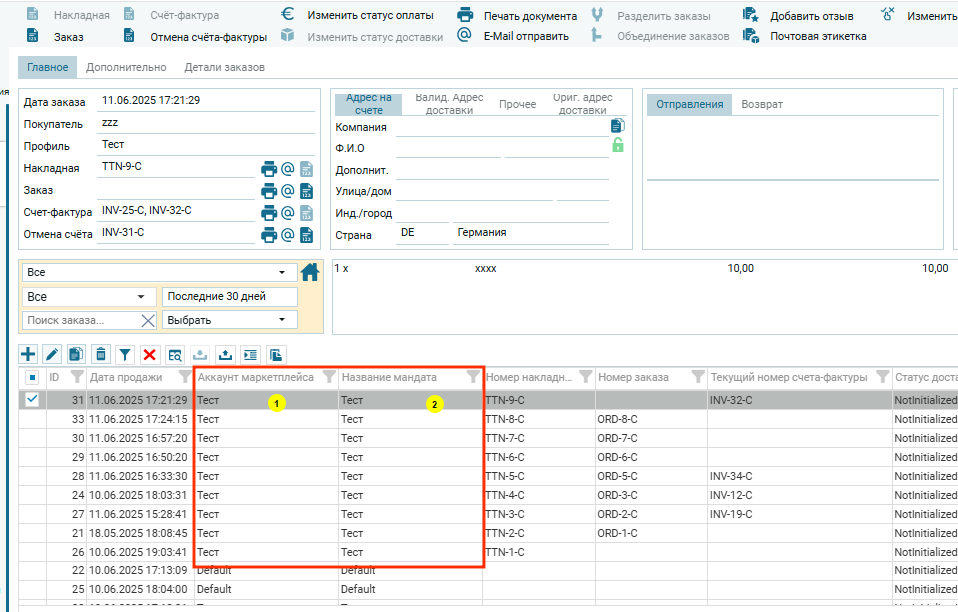Click the @ email icon for Счет-фактура
The image size is (958, 612).
point(288,212)
